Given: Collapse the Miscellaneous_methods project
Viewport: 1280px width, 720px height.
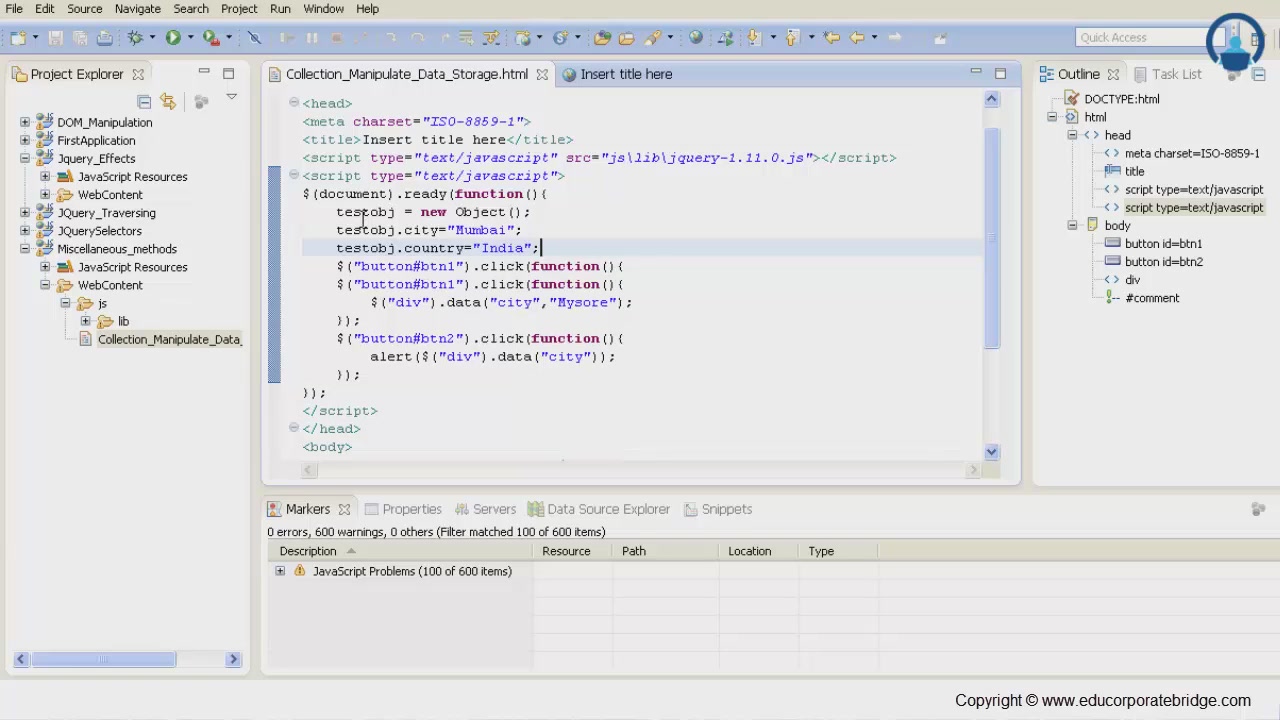Looking at the screenshot, I should point(25,248).
